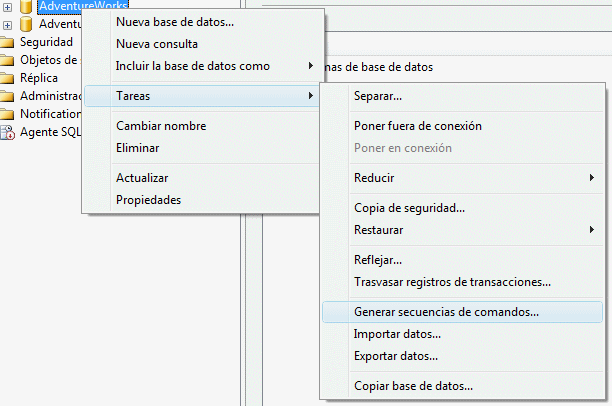Click the AdventureWorks database cylinder icon
The image size is (612, 406).
click(x=26, y=6)
